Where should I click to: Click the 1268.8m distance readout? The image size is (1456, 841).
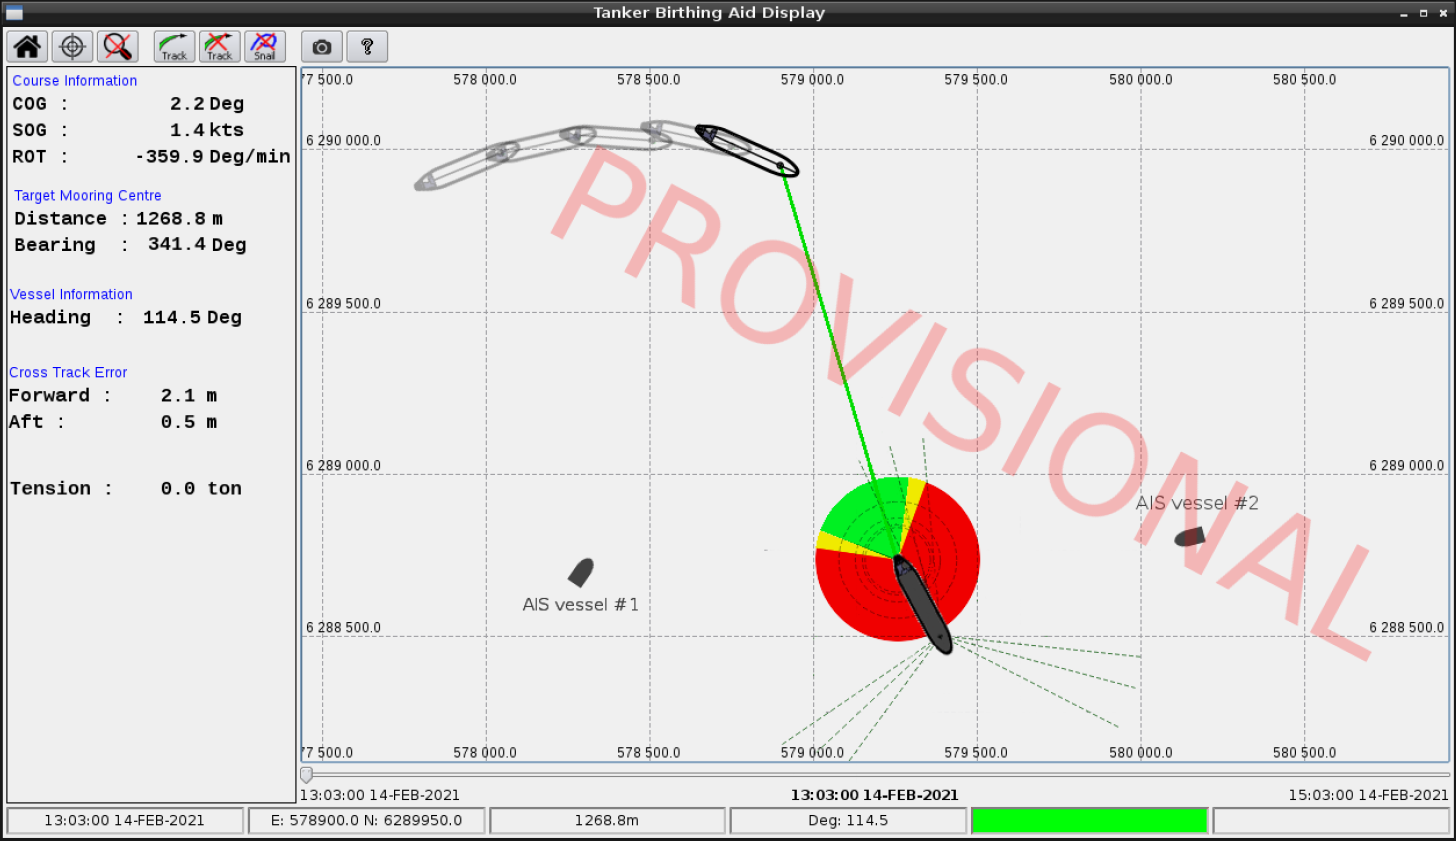coord(607,820)
